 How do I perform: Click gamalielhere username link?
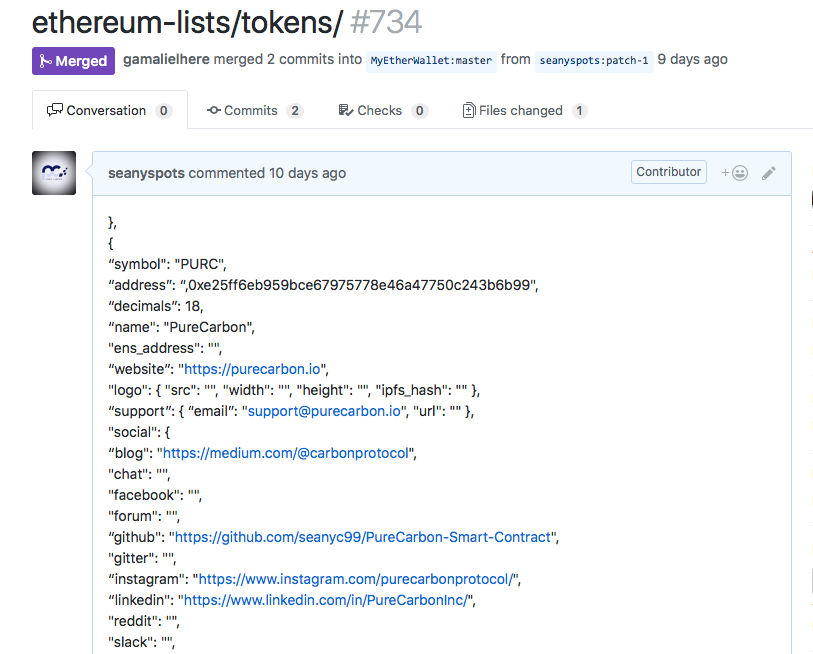[x=166, y=60]
